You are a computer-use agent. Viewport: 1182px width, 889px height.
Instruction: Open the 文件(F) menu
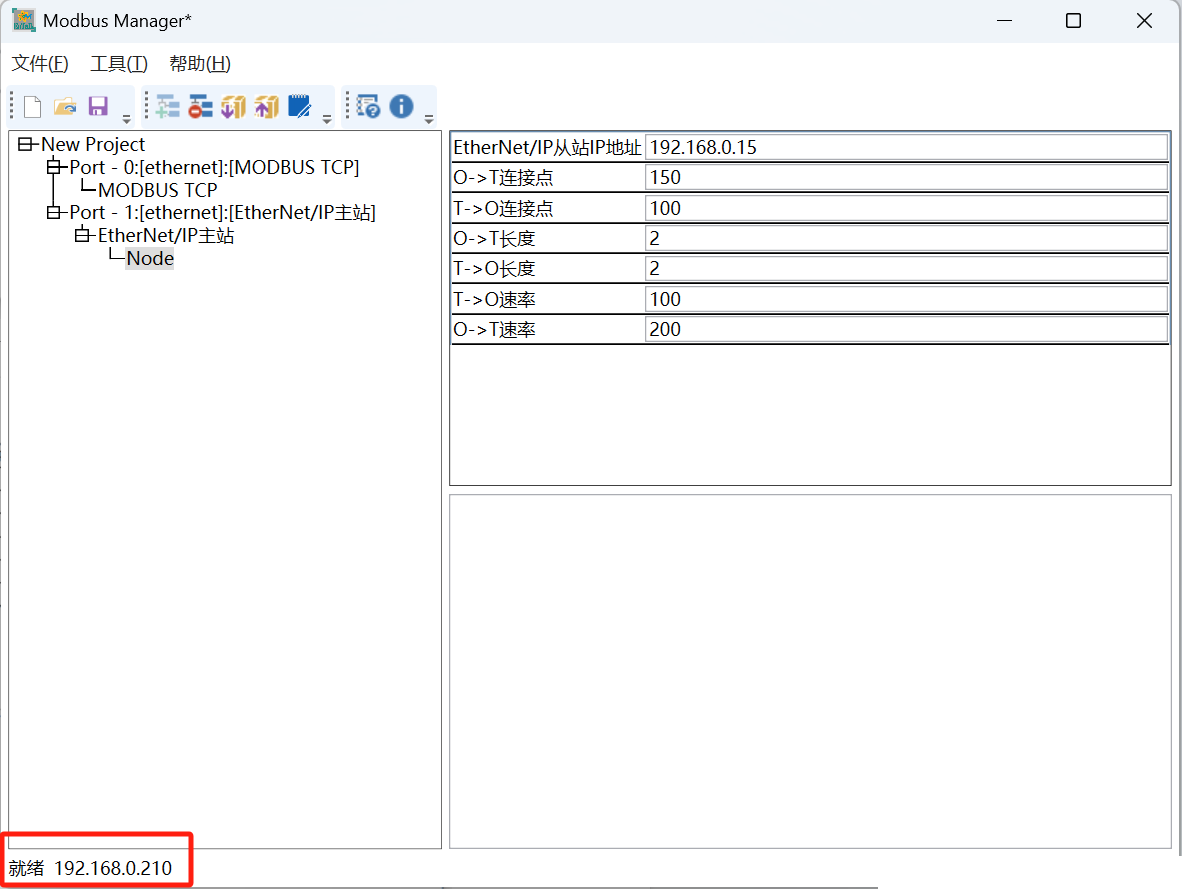pyautogui.click(x=40, y=64)
